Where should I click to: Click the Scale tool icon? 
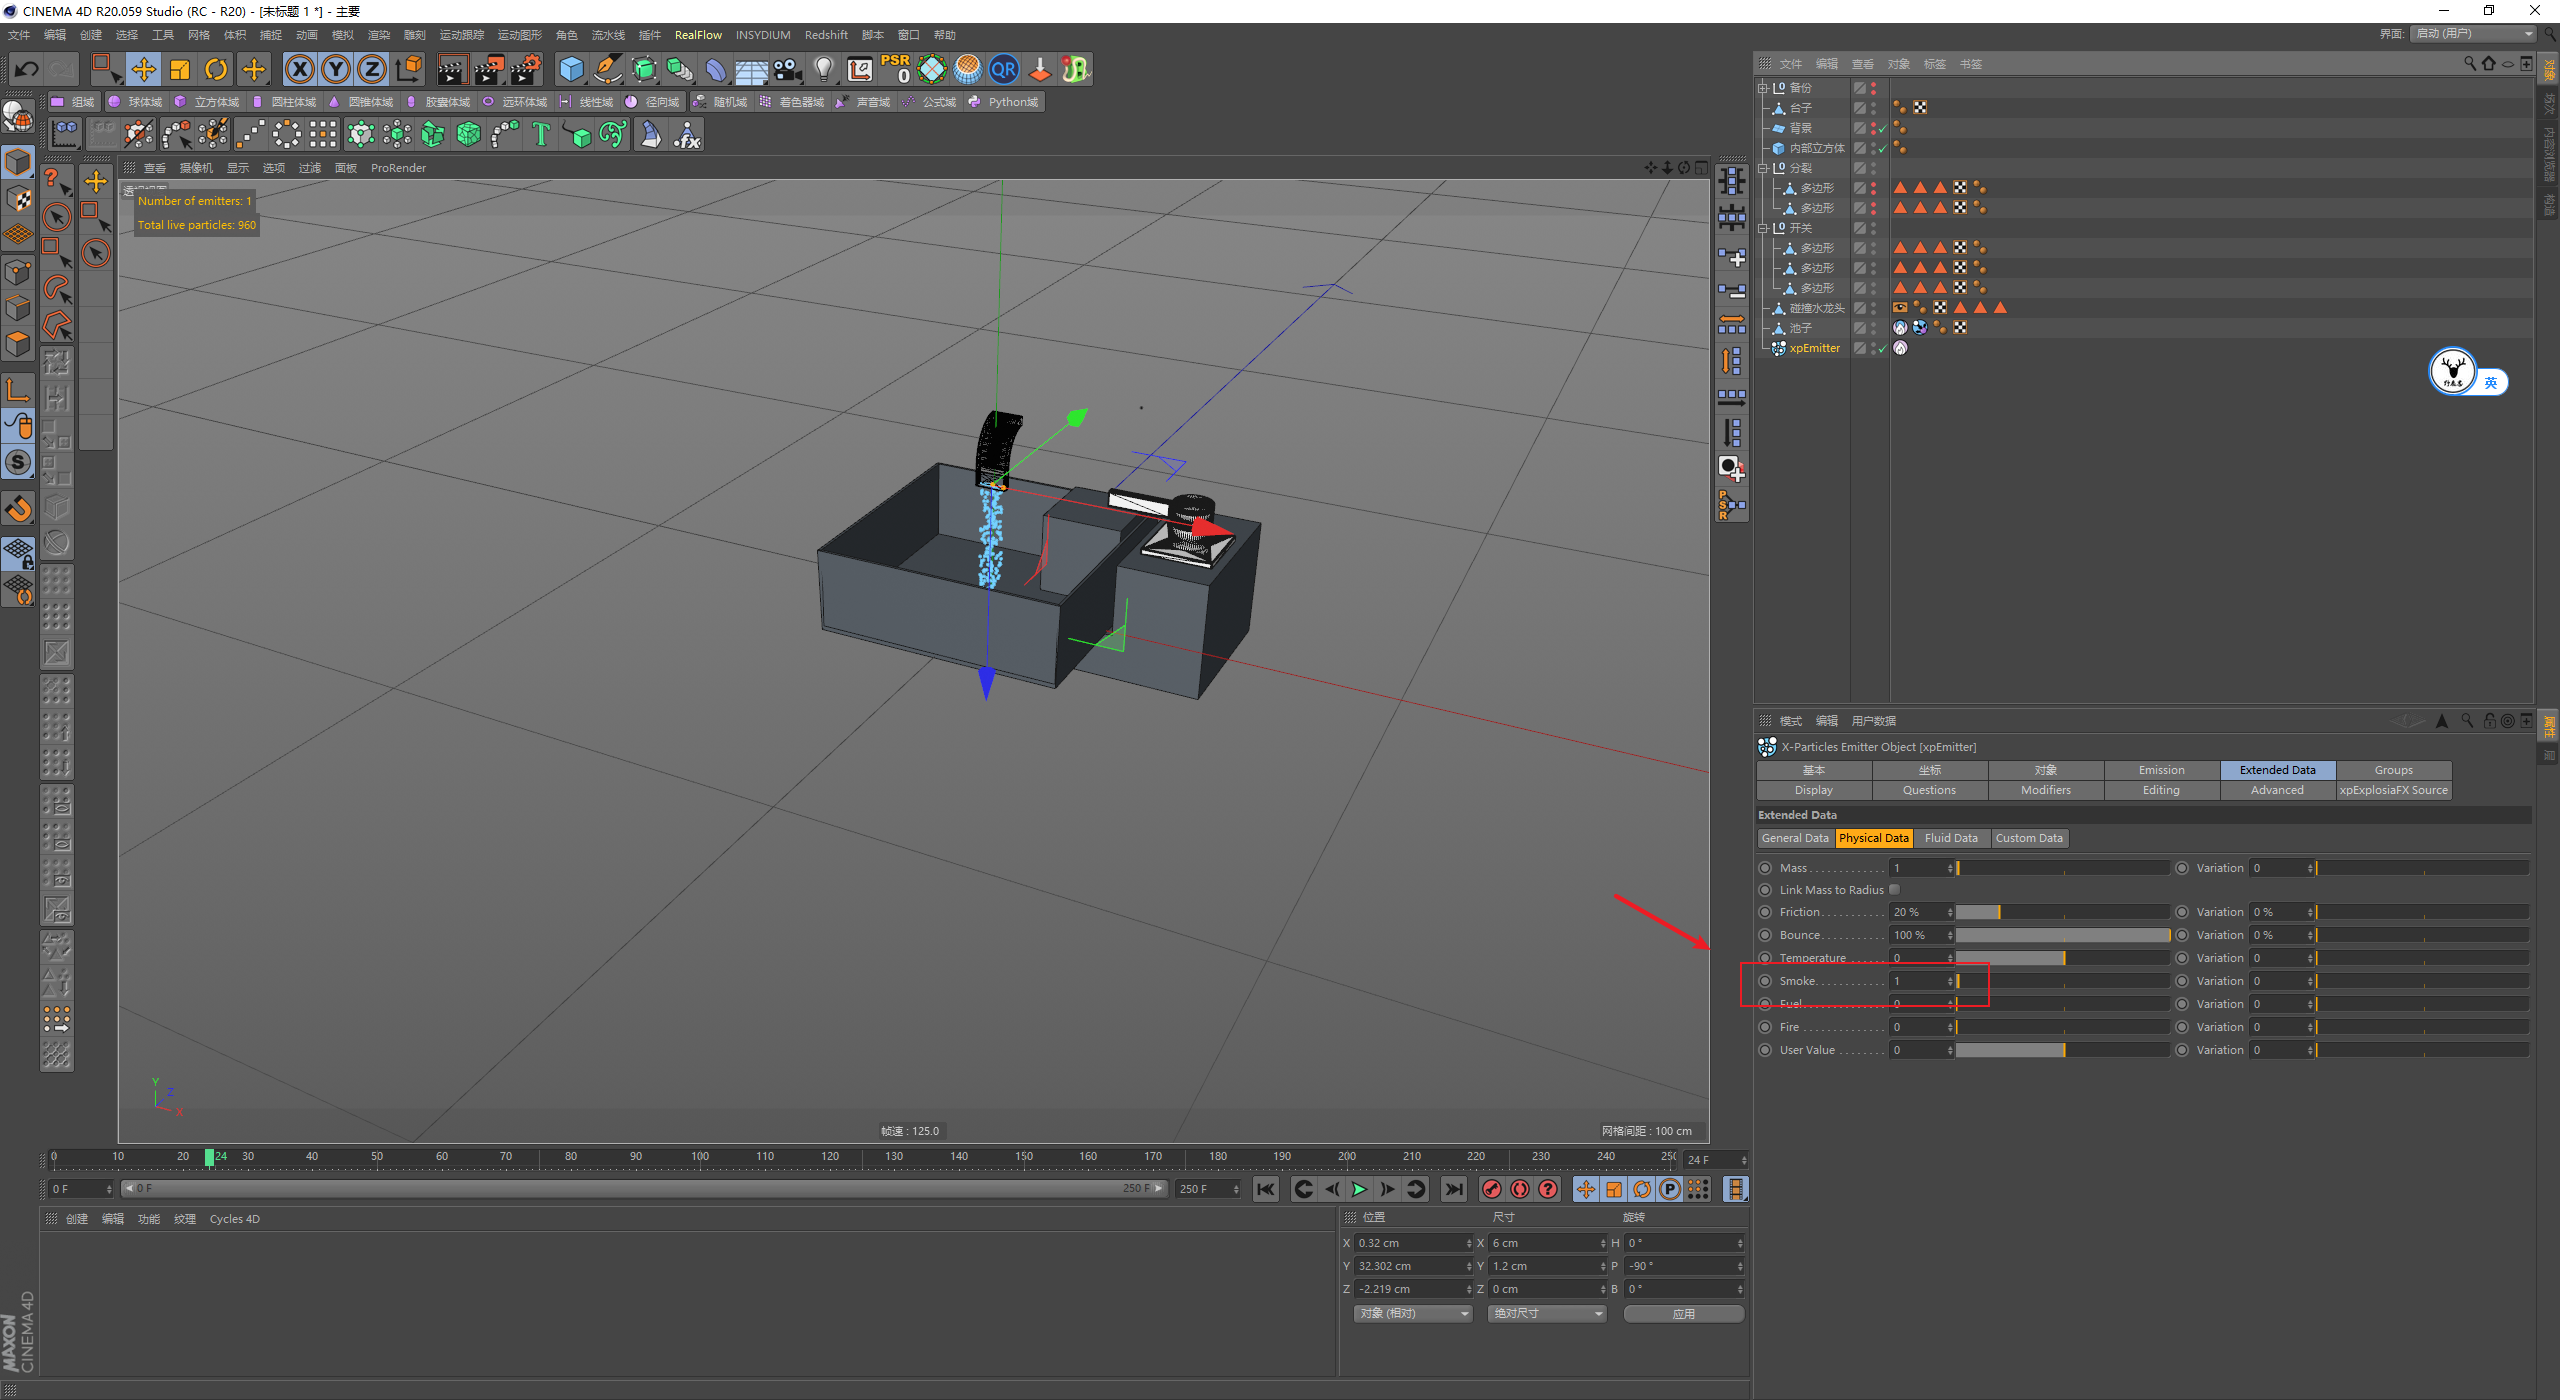(x=180, y=69)
